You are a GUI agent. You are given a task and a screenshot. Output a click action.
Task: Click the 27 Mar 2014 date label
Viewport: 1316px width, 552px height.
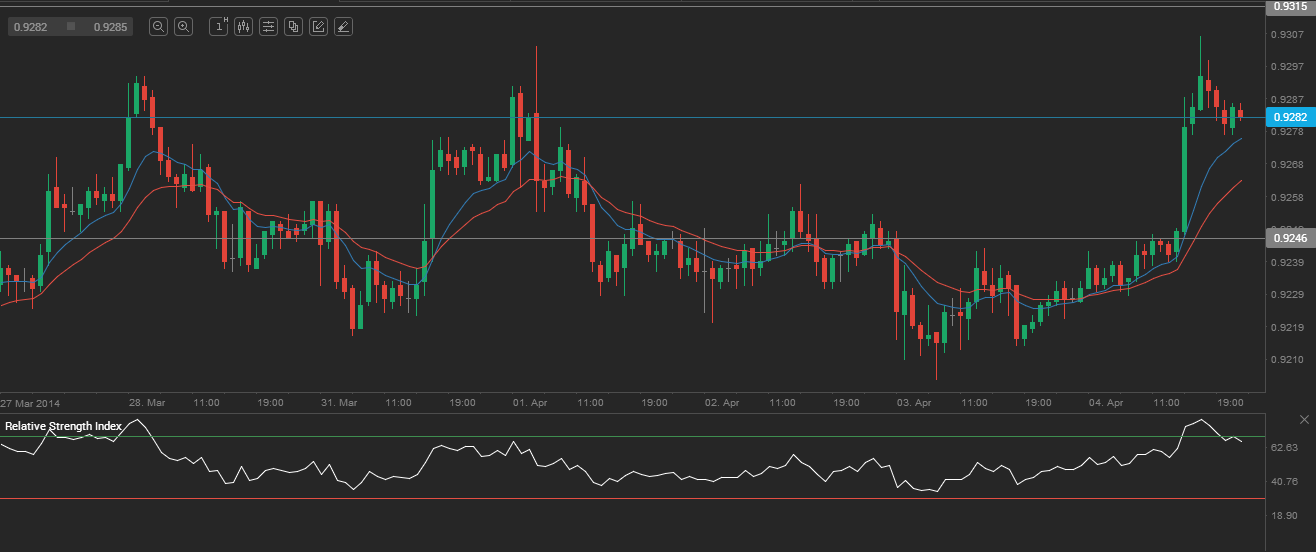point(29,402)
